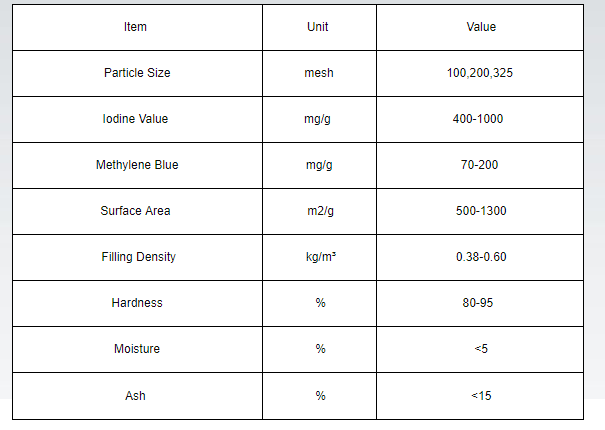Image resolution: width=605 pixels, height=430 pixels.
Task: Click the 'Value' column header cell
Action: pyautogui.click(x=481, y=27)
